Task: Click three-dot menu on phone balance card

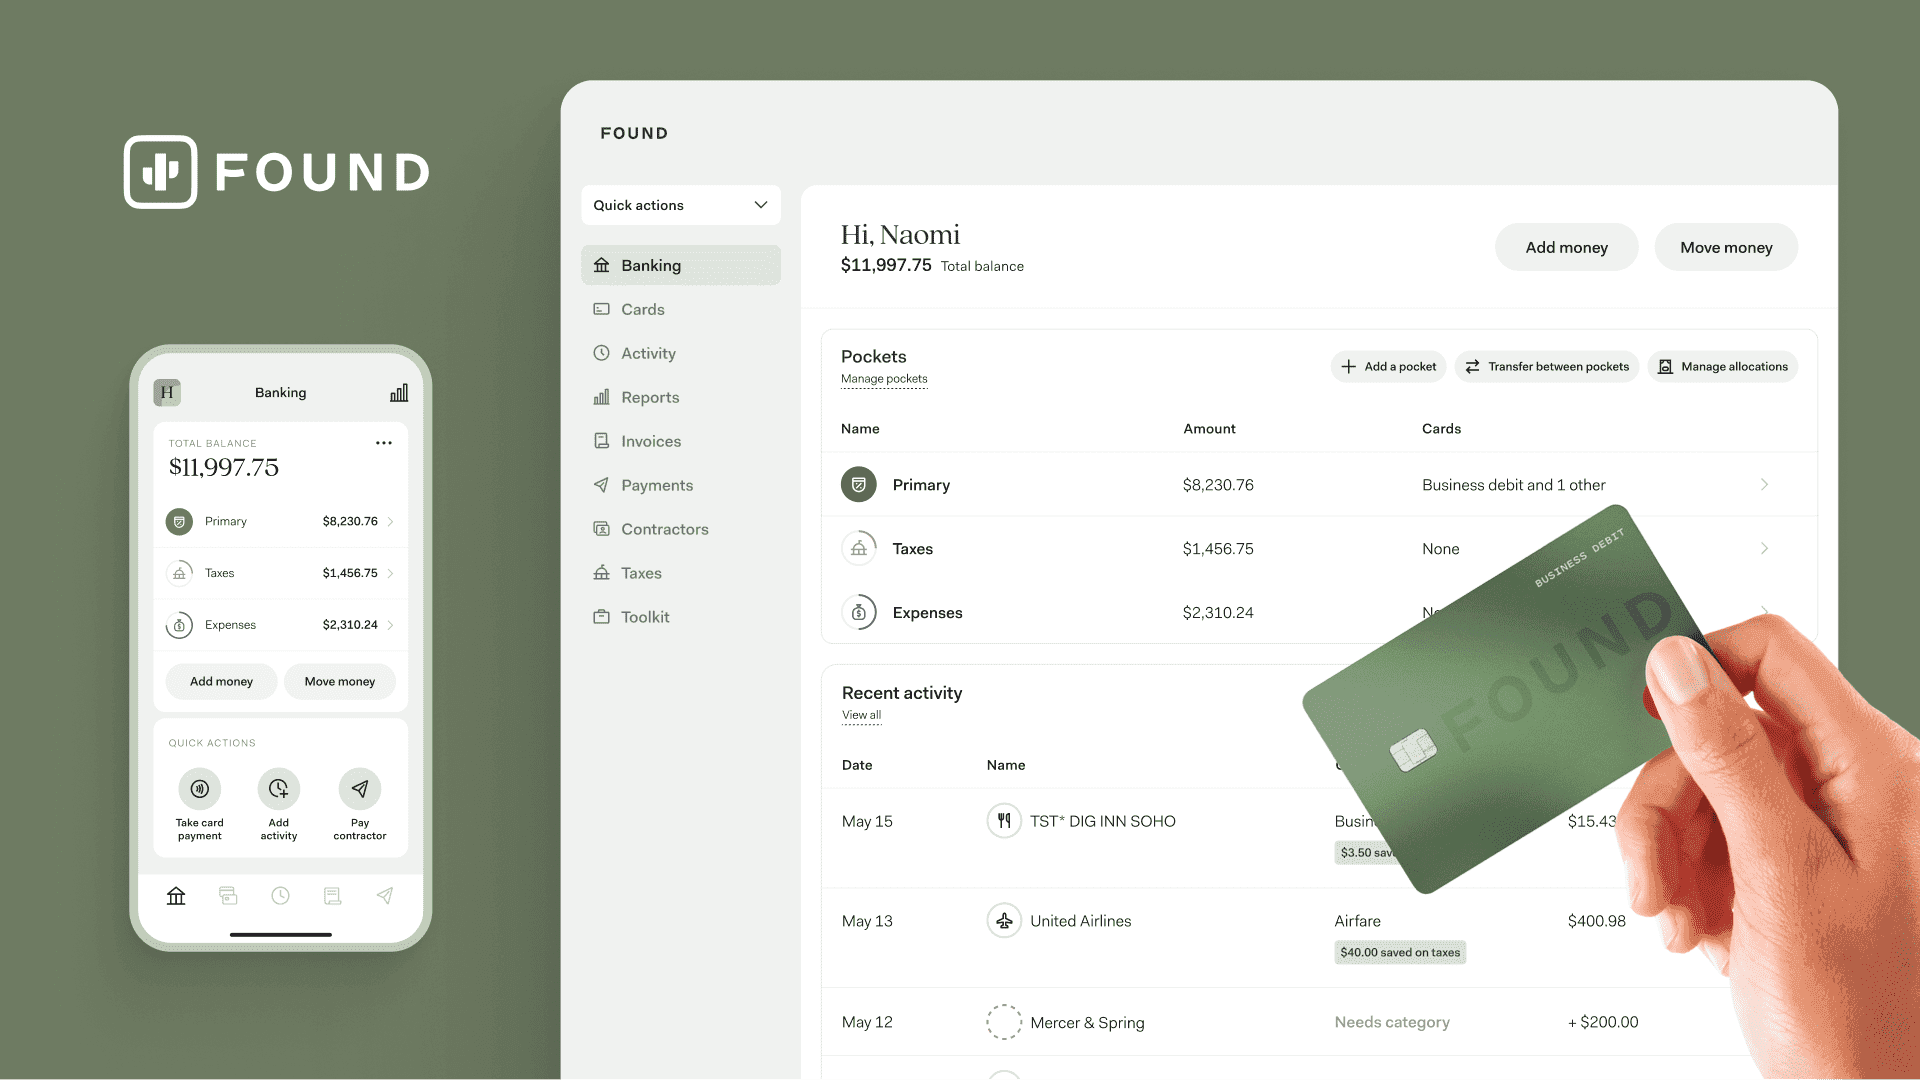Action: point(384,443)
